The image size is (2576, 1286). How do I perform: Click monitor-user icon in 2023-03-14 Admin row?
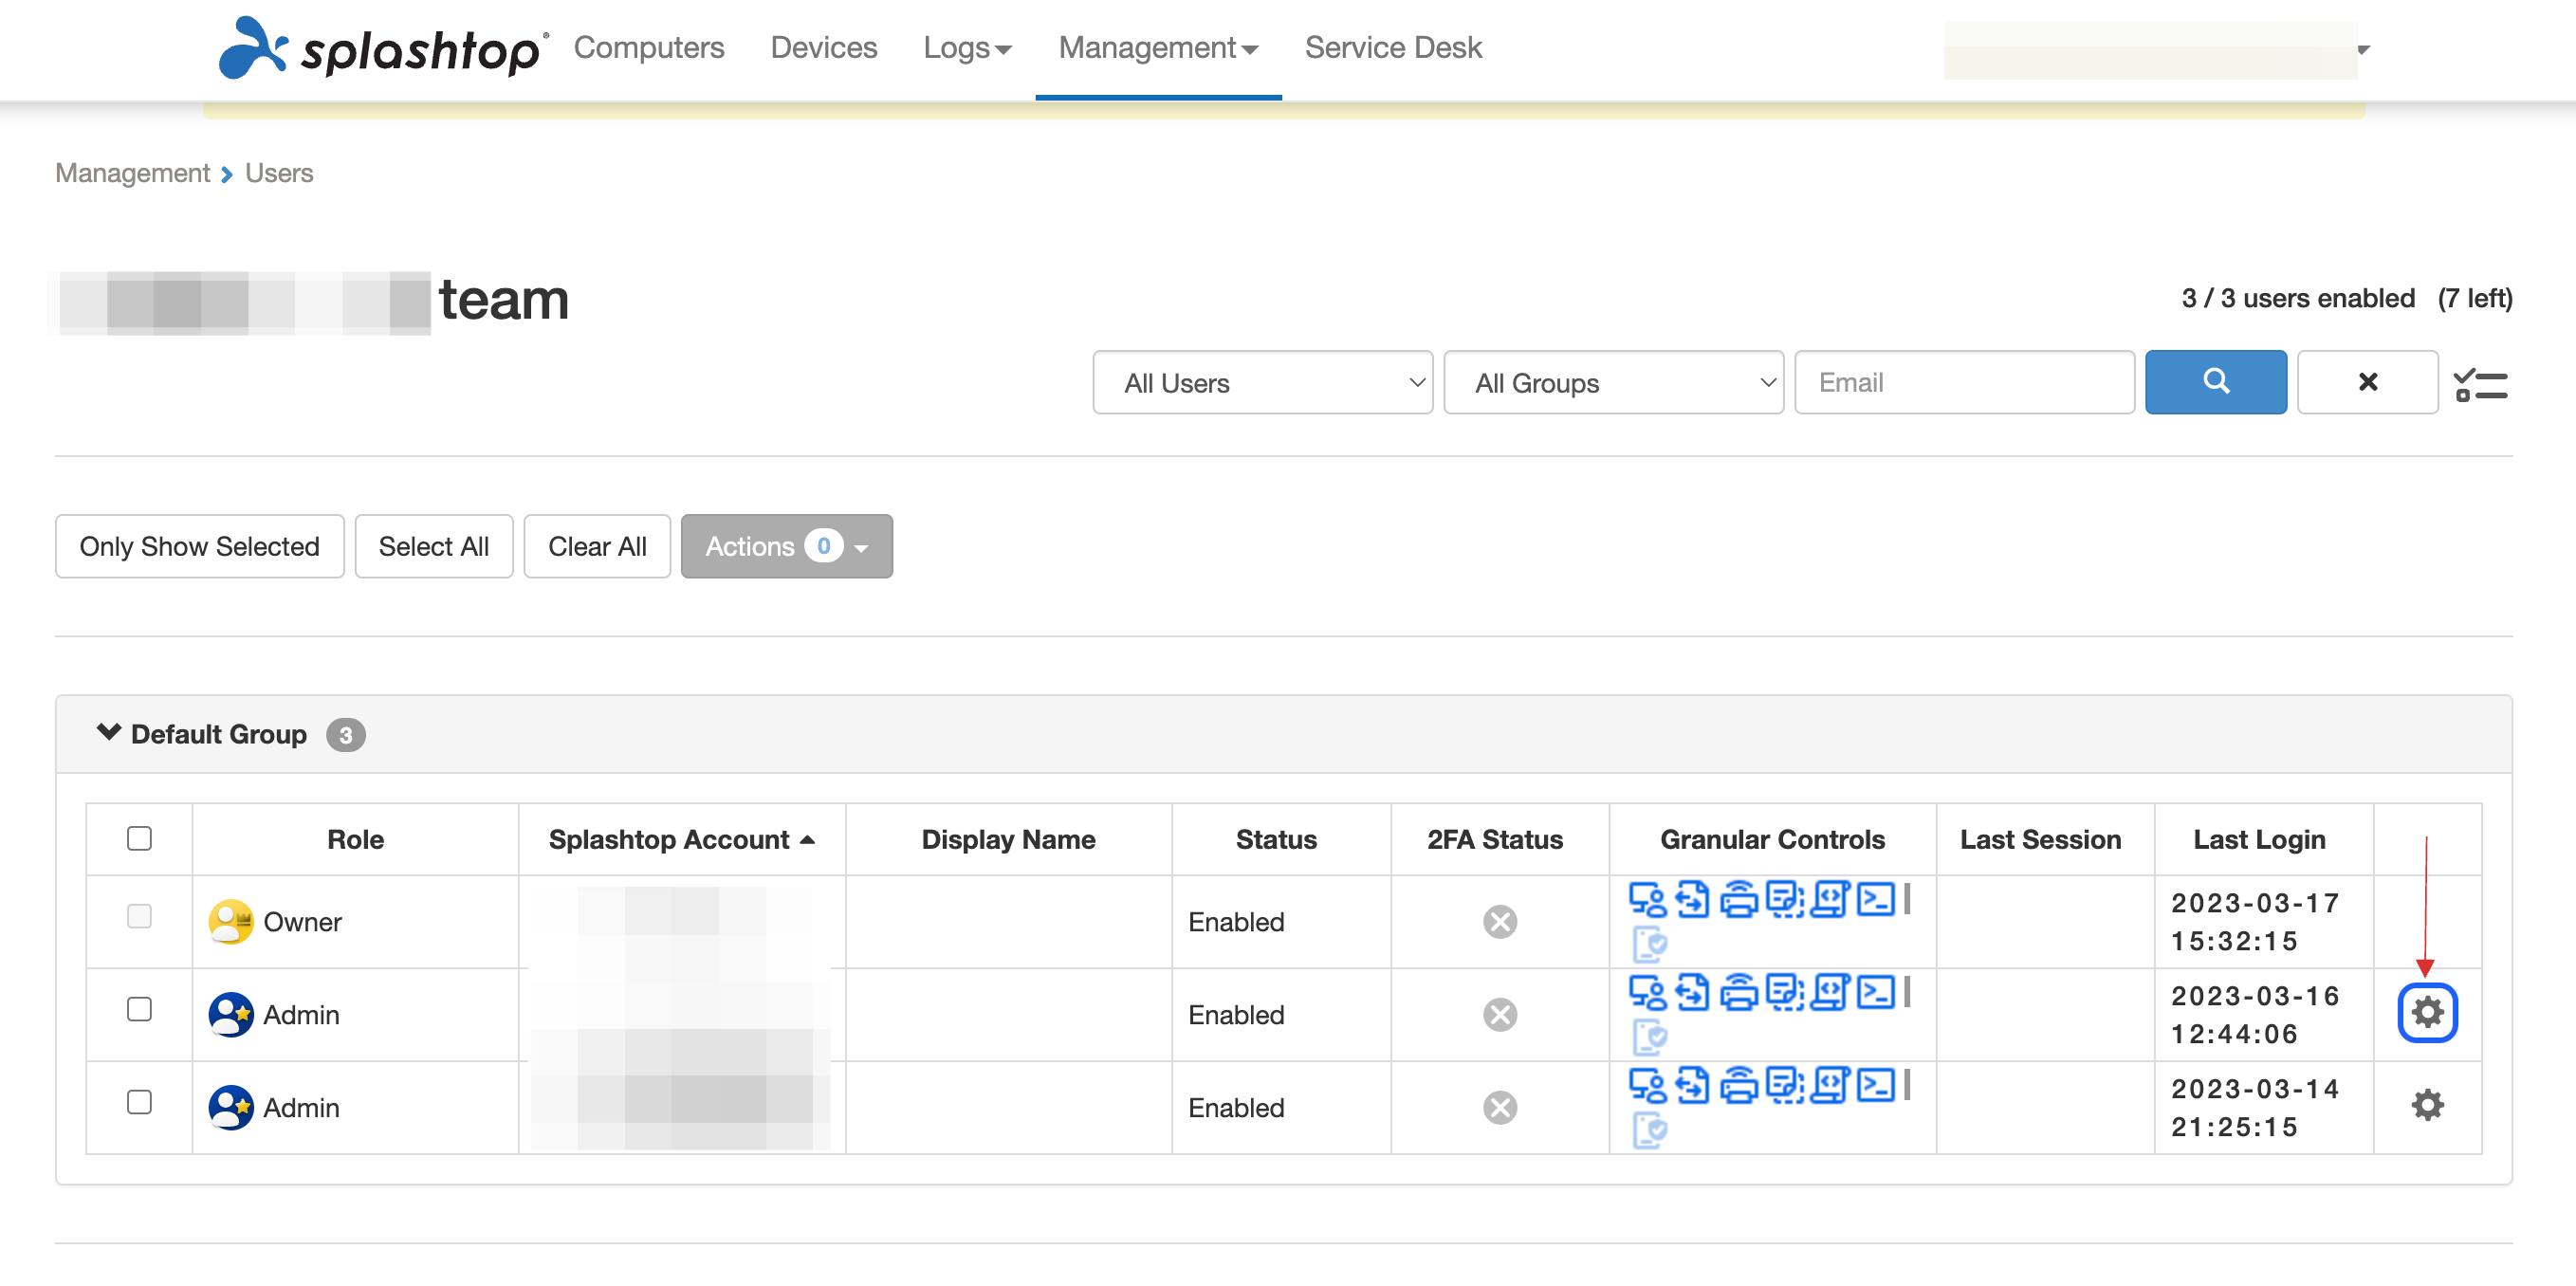1647,1085
